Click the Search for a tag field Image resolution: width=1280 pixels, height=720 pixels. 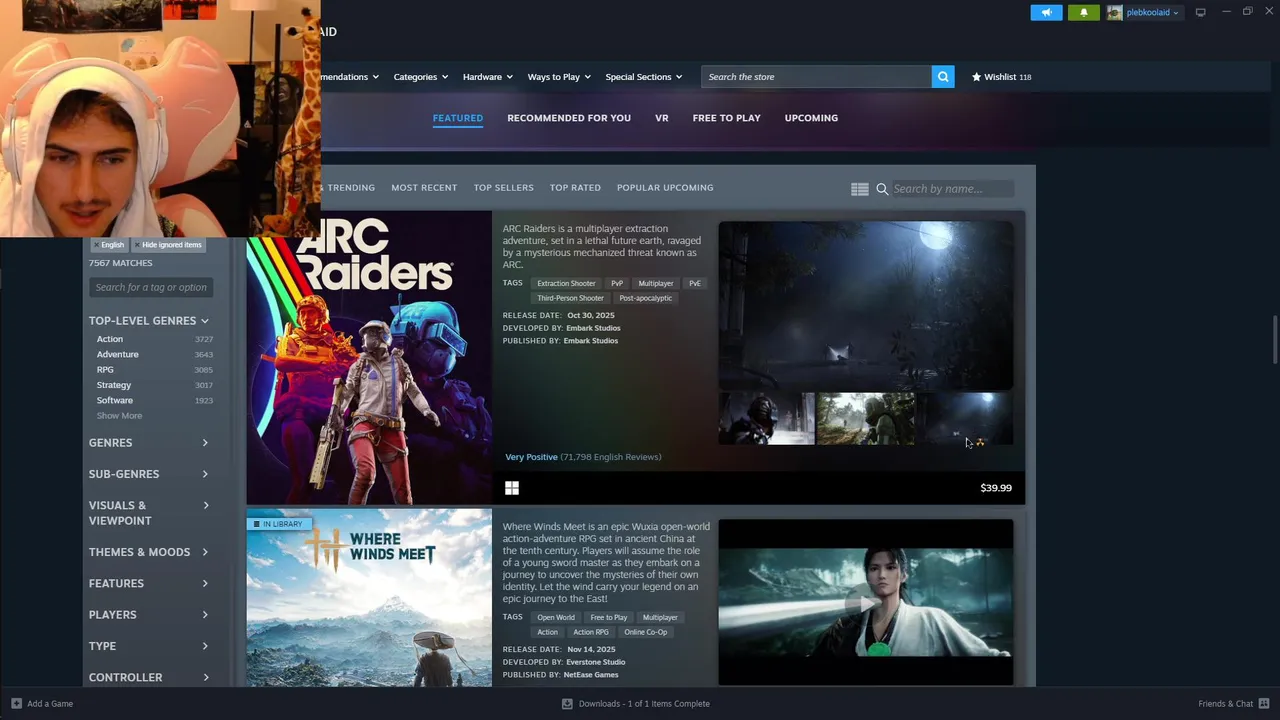[151, 287]
